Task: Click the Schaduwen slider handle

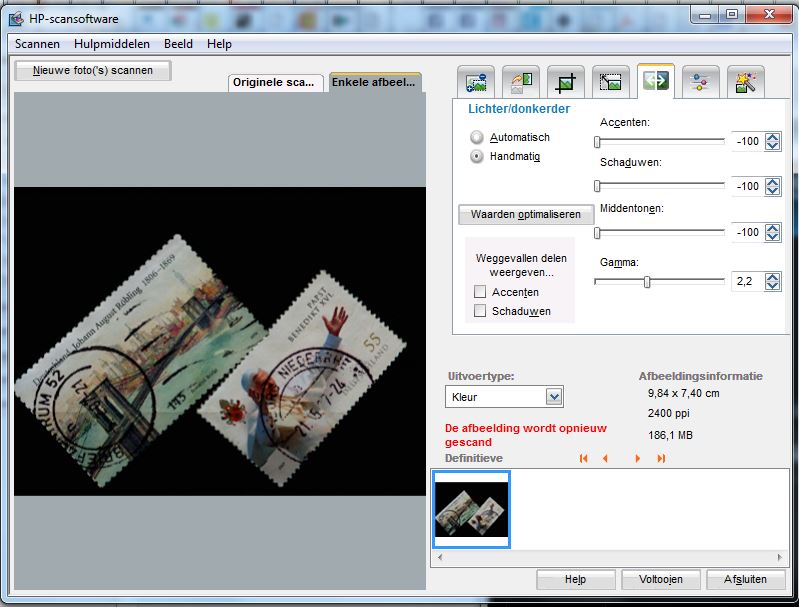Action: (x=597, y=186)
